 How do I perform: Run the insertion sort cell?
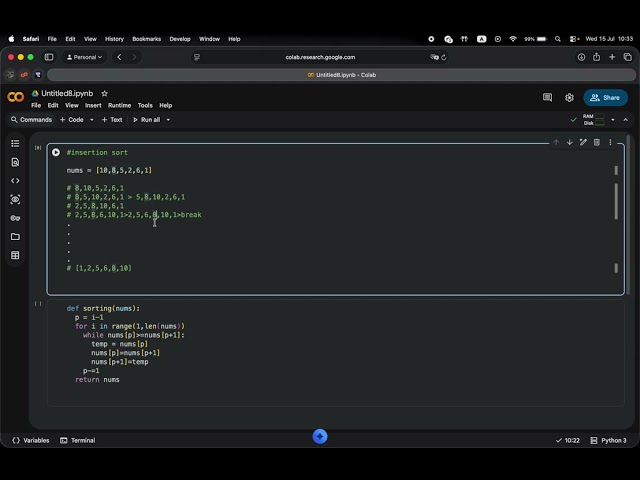point(56,152)
